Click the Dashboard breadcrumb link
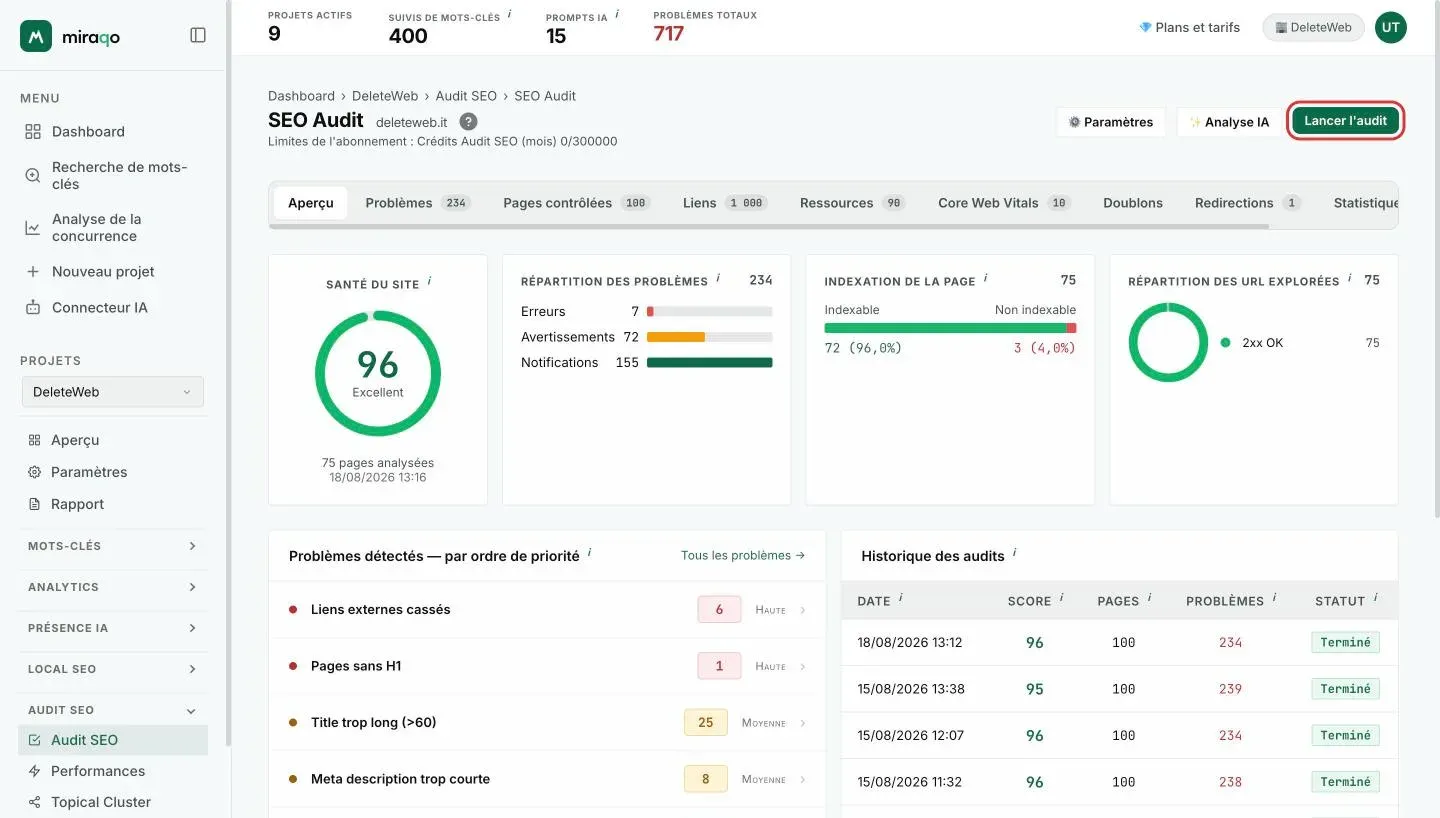This screenshot has width=1440, height=818. coord(301,96)
